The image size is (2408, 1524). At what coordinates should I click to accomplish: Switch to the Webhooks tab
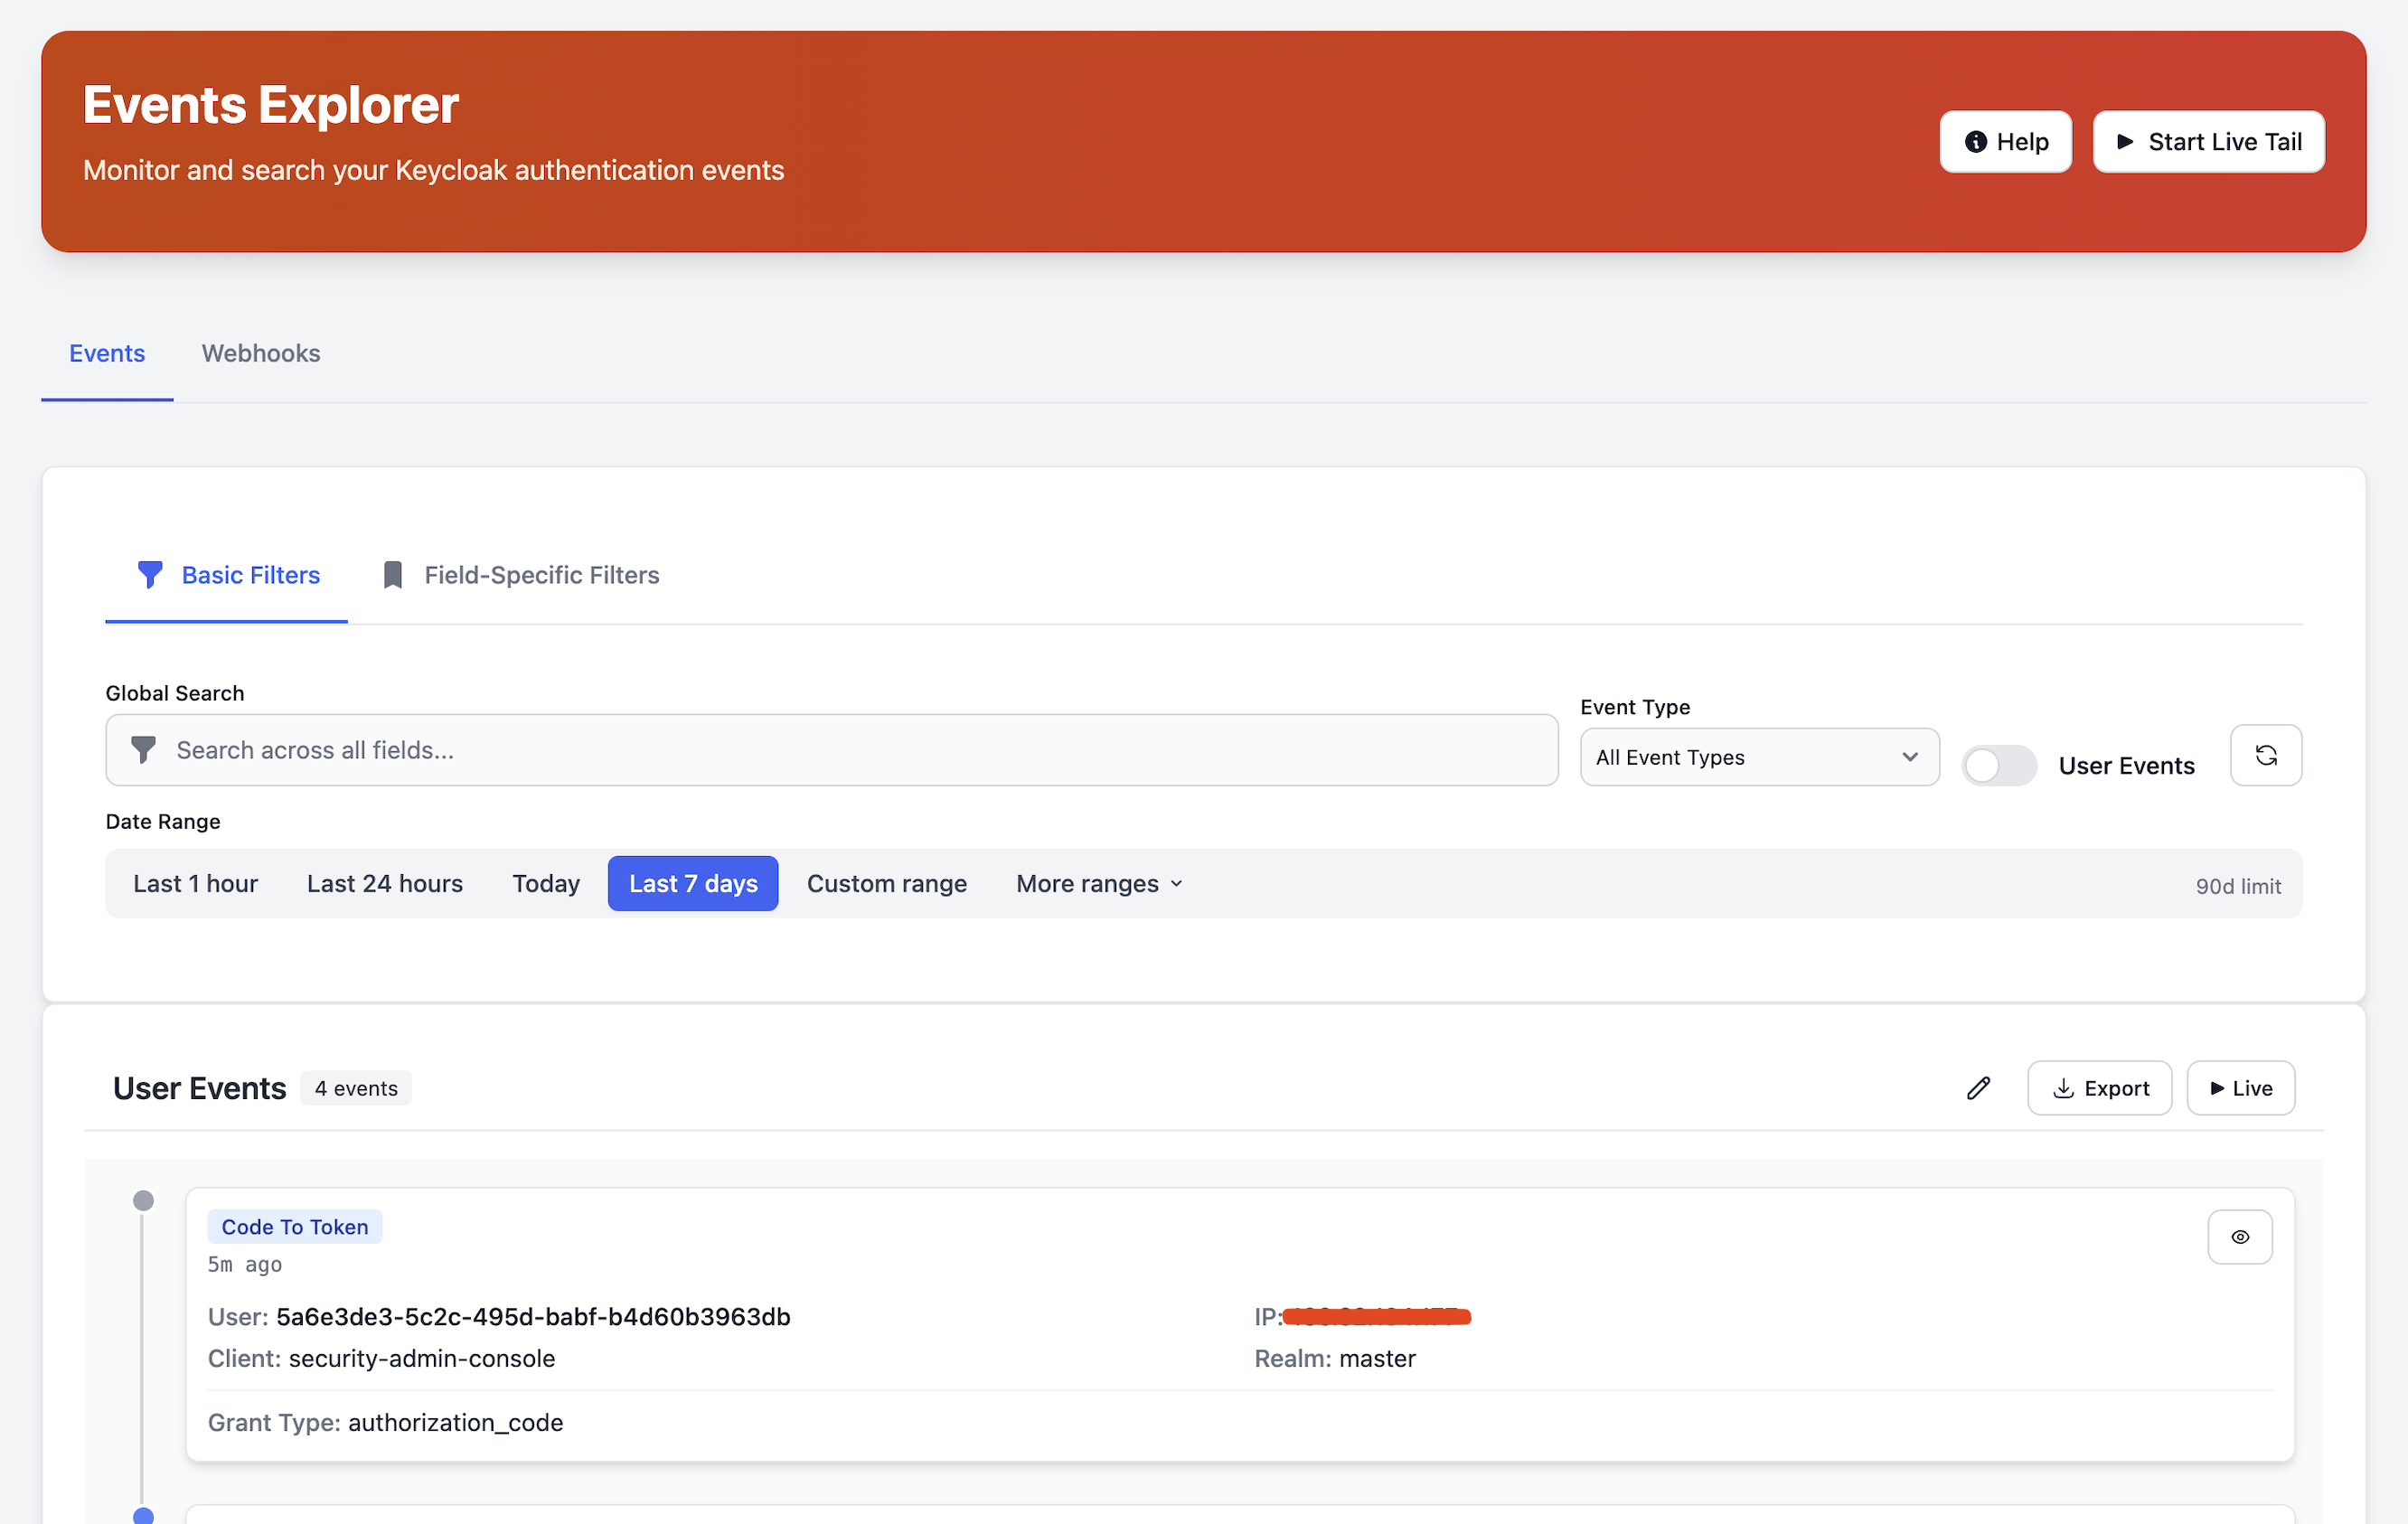coord(260,353)
